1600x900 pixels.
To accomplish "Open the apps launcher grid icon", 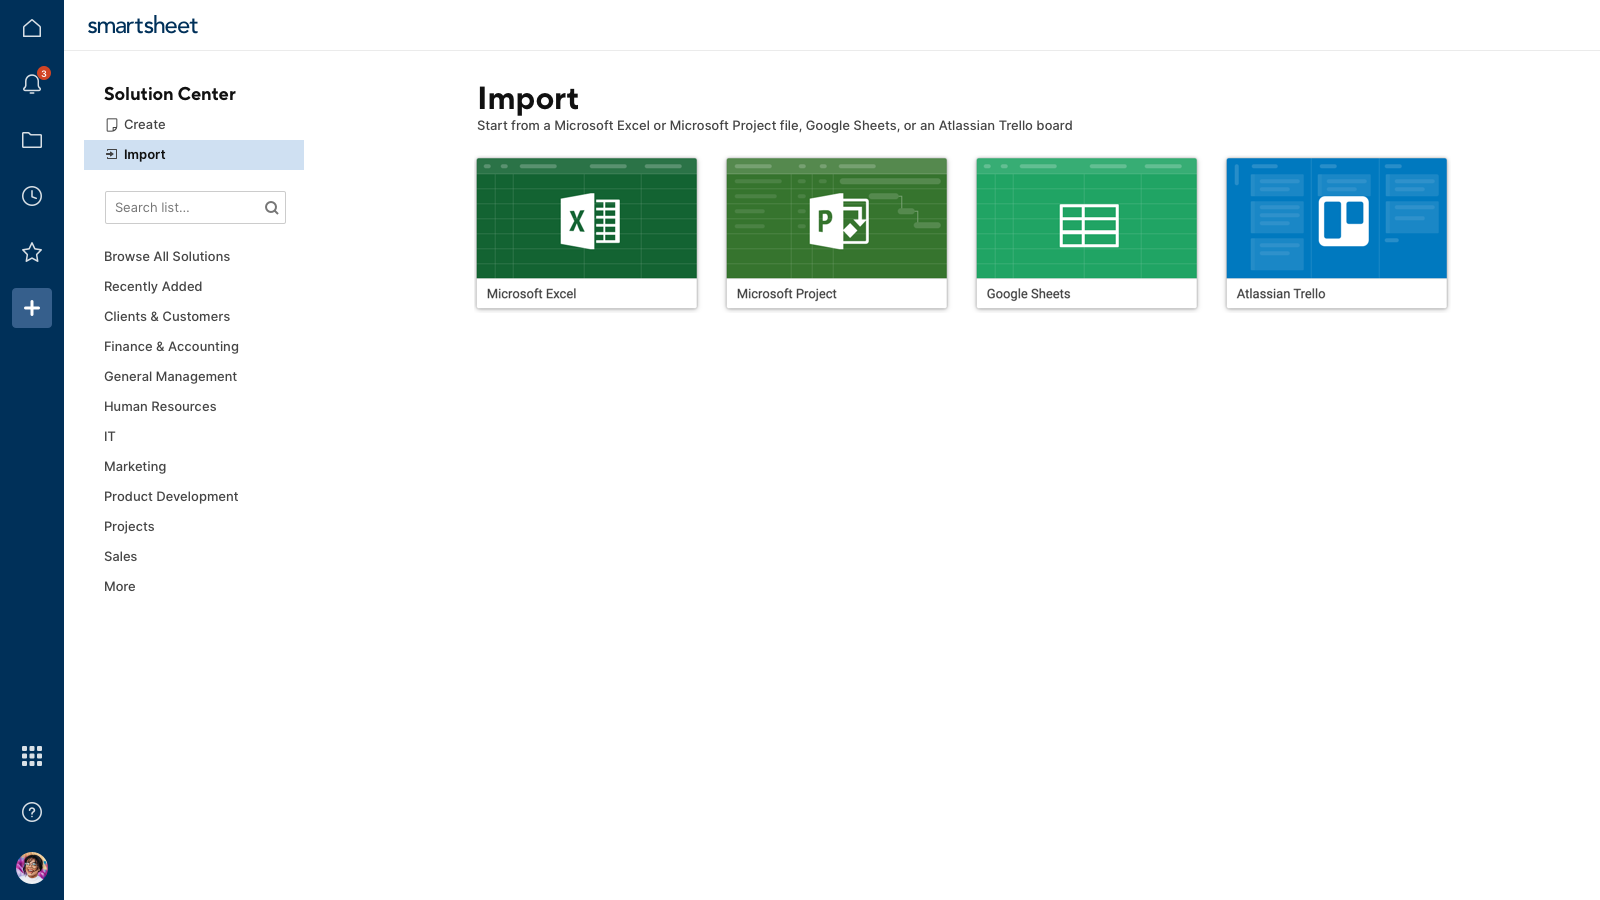I will point(31,756).
